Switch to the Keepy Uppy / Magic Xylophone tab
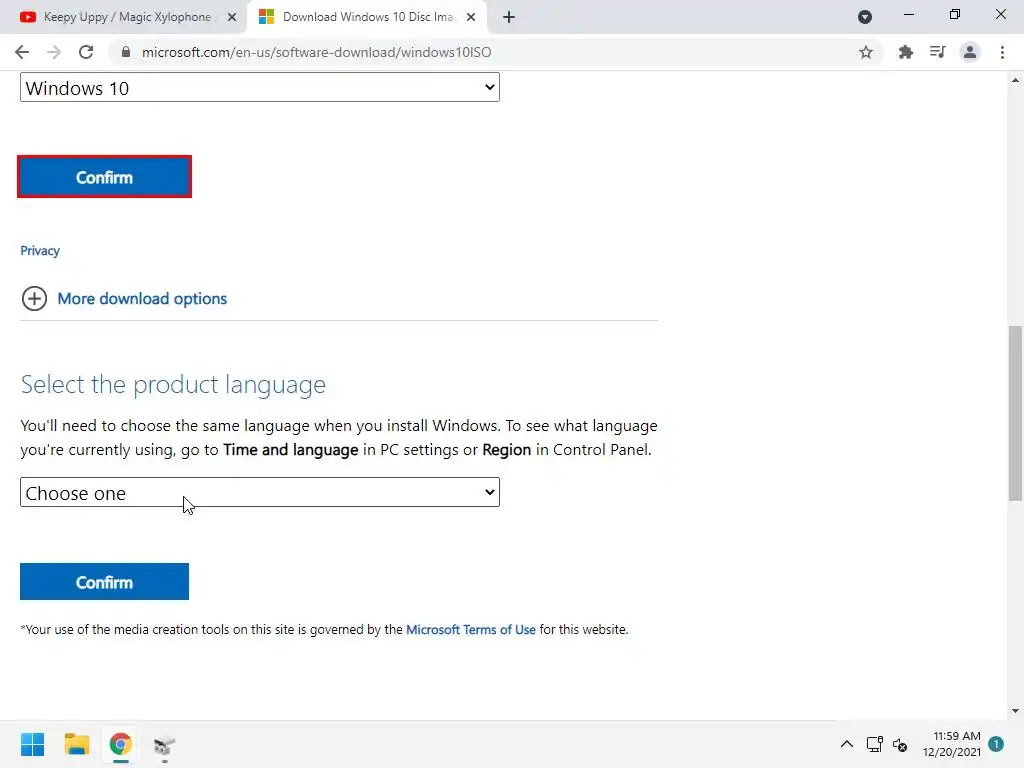1024x768 pixels. 127,17
